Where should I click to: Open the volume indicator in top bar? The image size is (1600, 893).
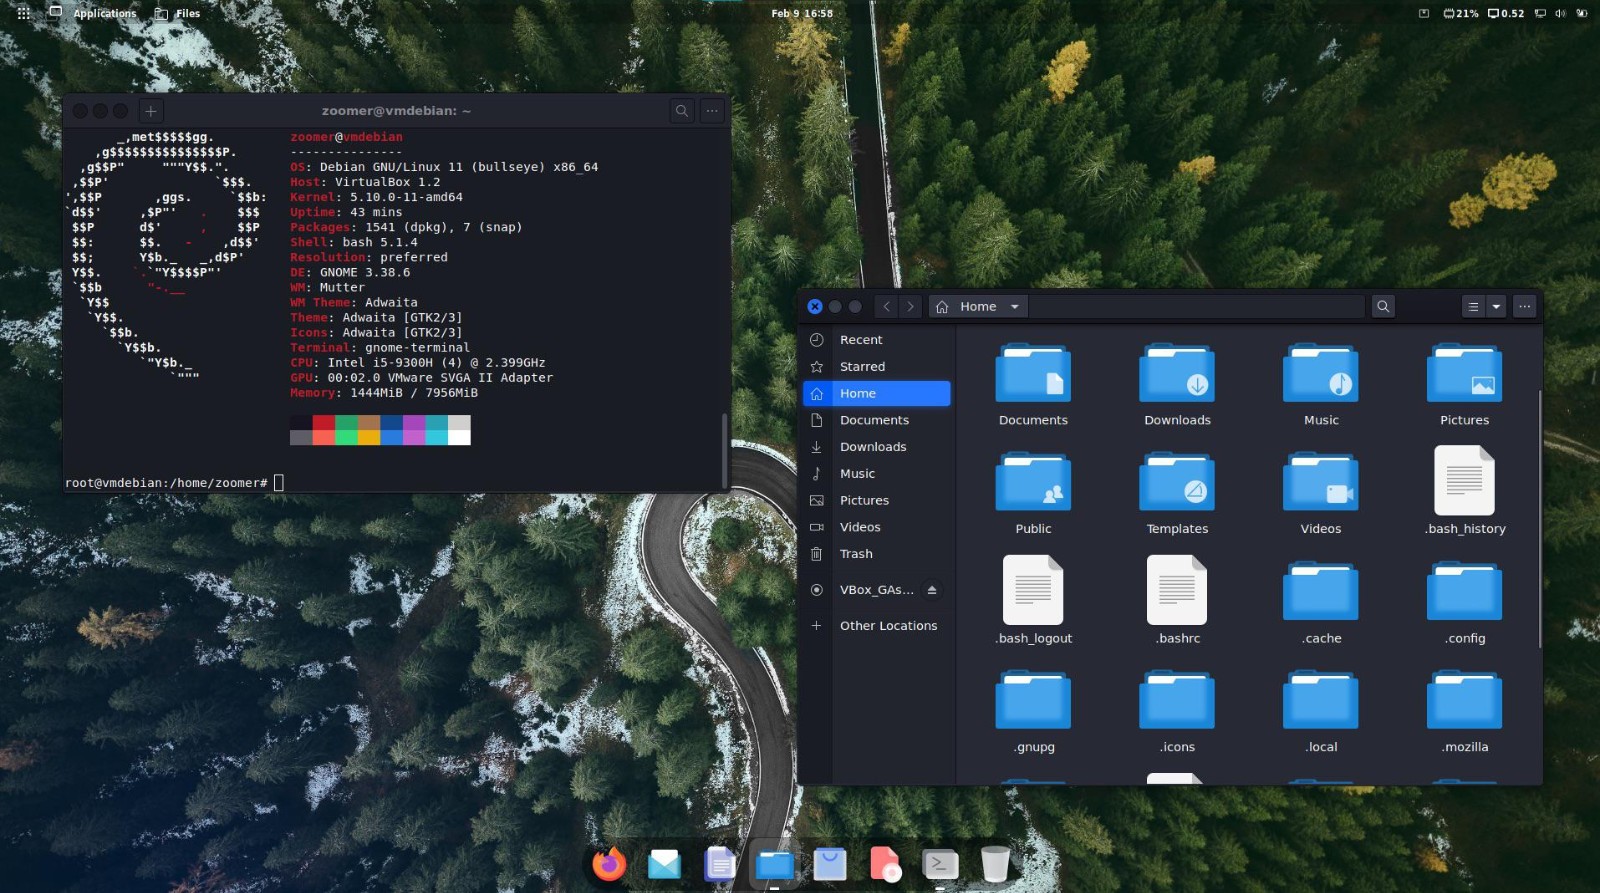coord(1560,13)
